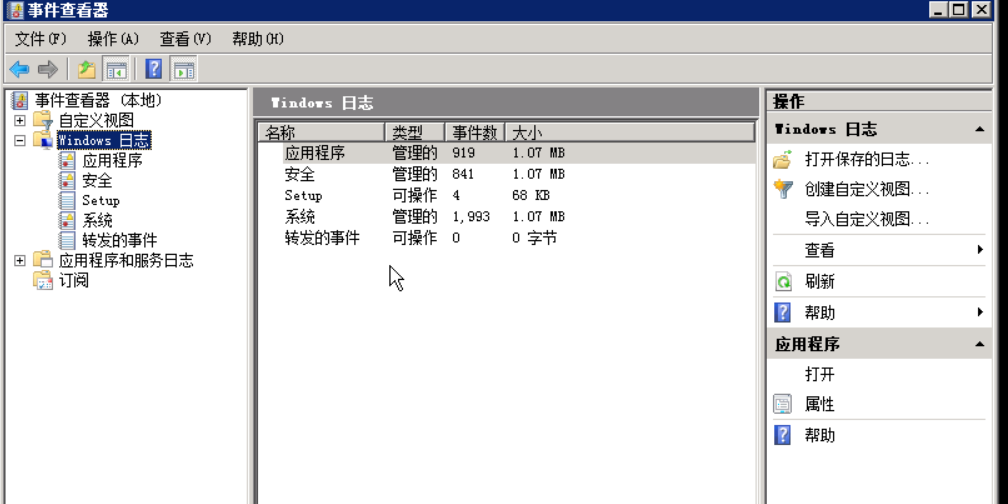Click 打开保存的日志... action link
Image resolution: width=1008 pixels, height=504 pixels.
pos(867,159)
